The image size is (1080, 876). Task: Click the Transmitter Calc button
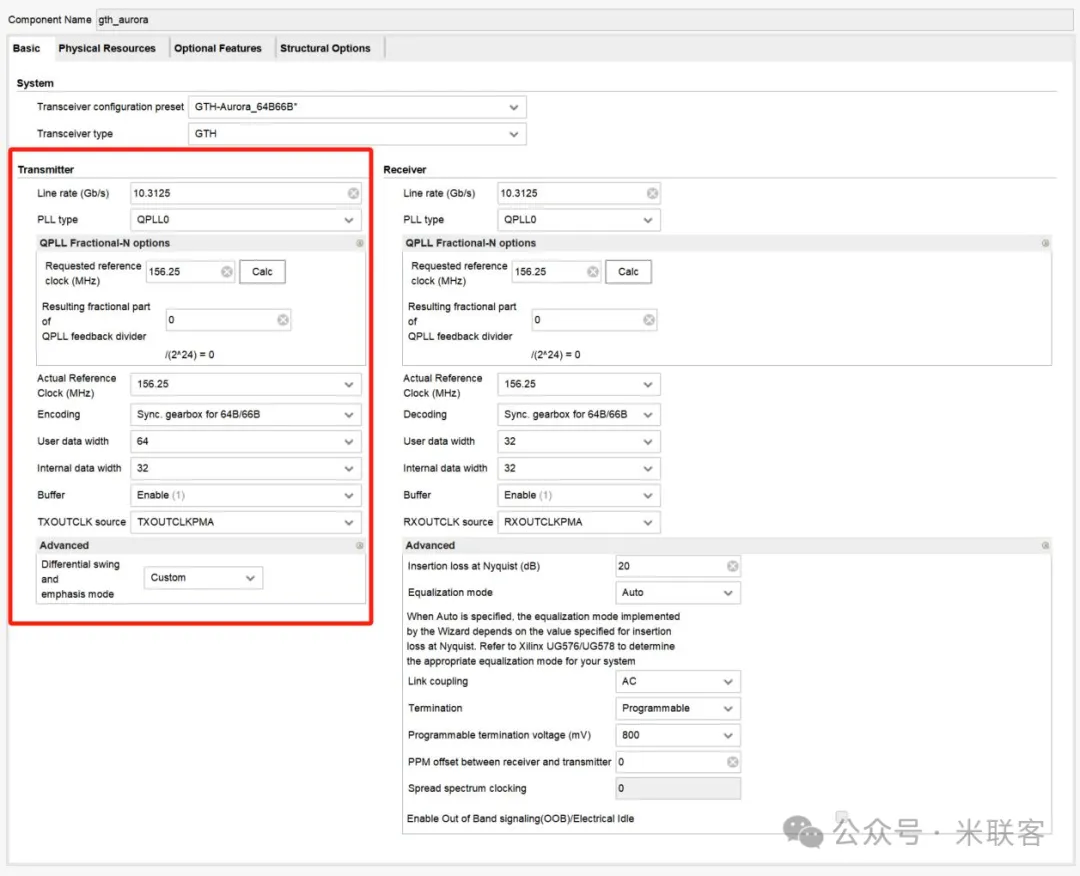262,272
